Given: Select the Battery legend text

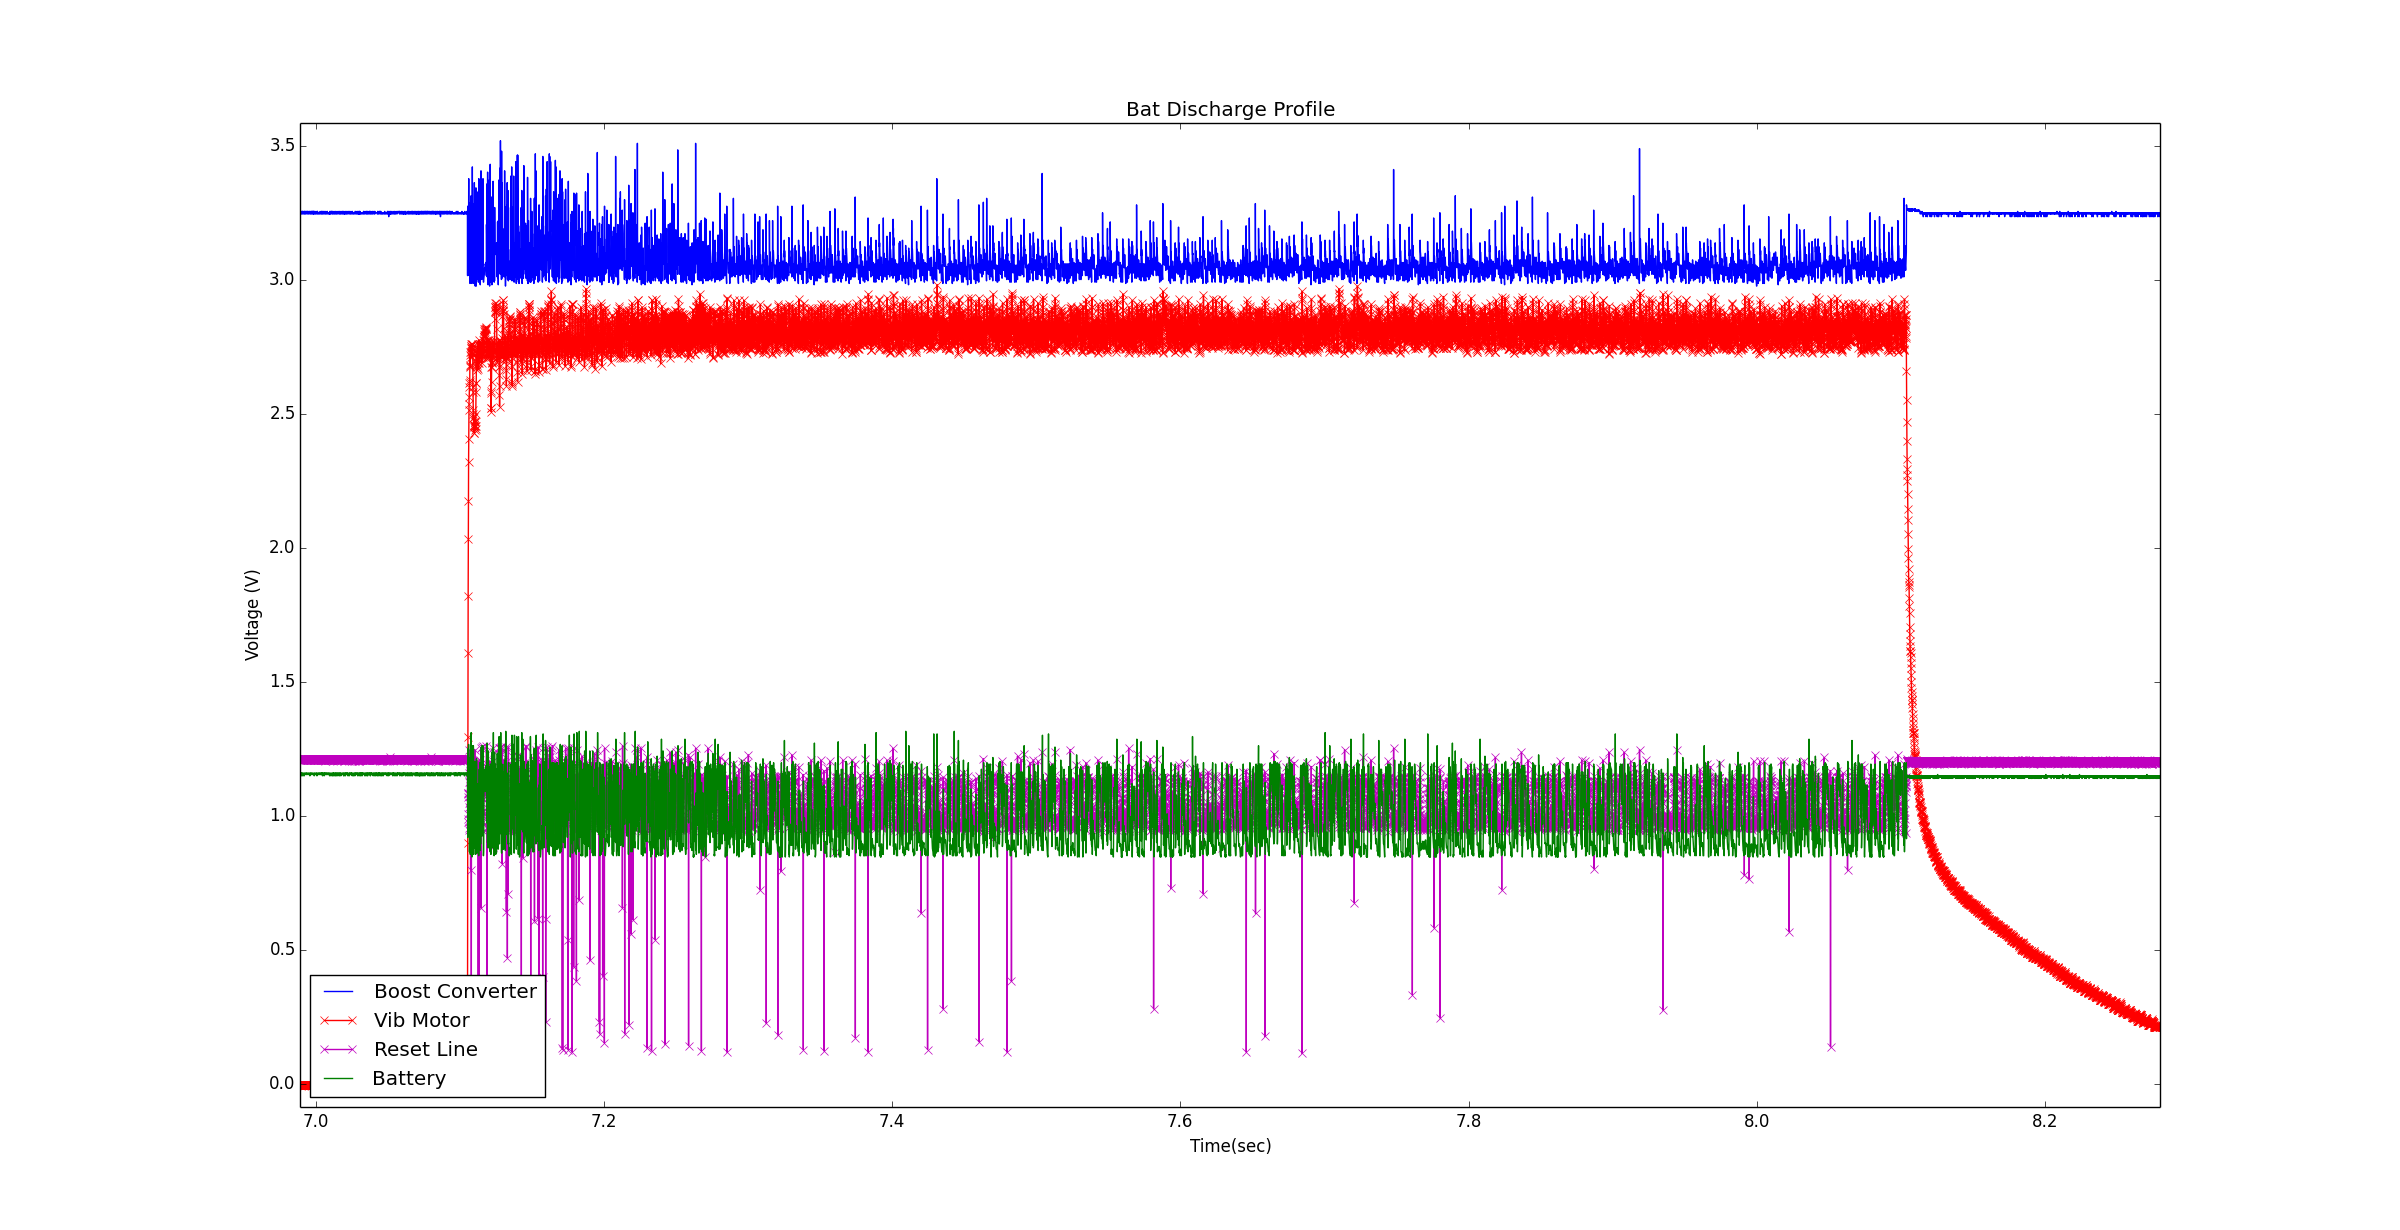Looking at the screenshot, I should [408, 1079].
